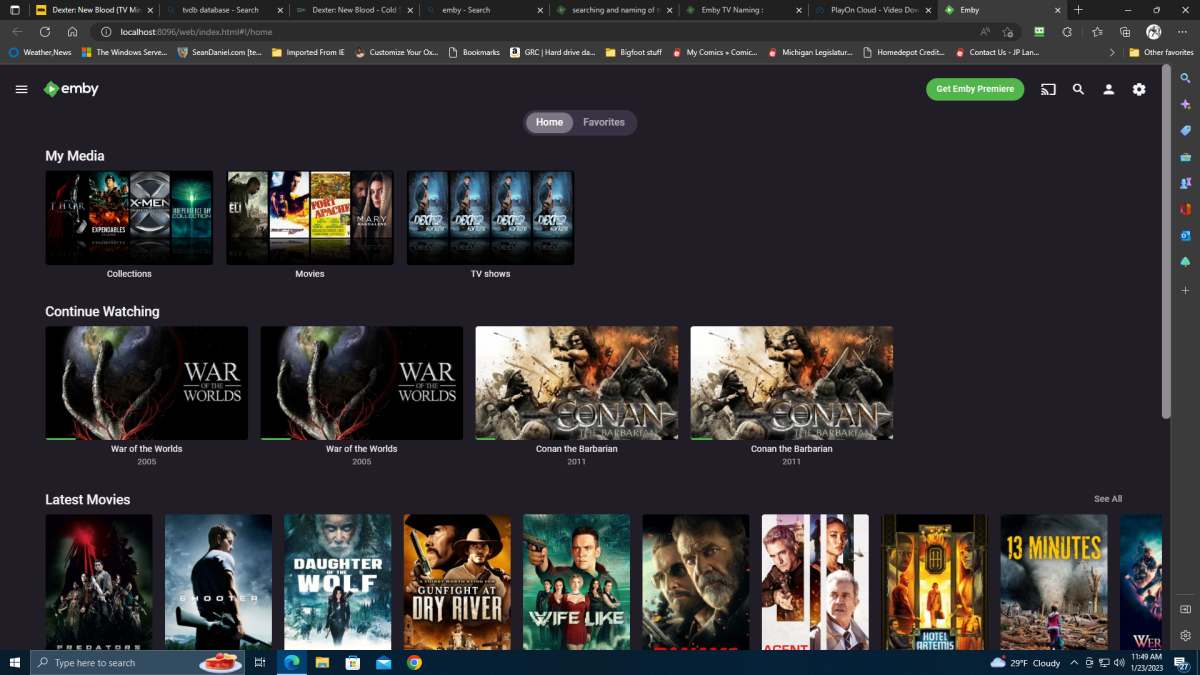Go to browser home page icon
The width and height of the screenshot is (1200, 675).
(x=72, y=32)
